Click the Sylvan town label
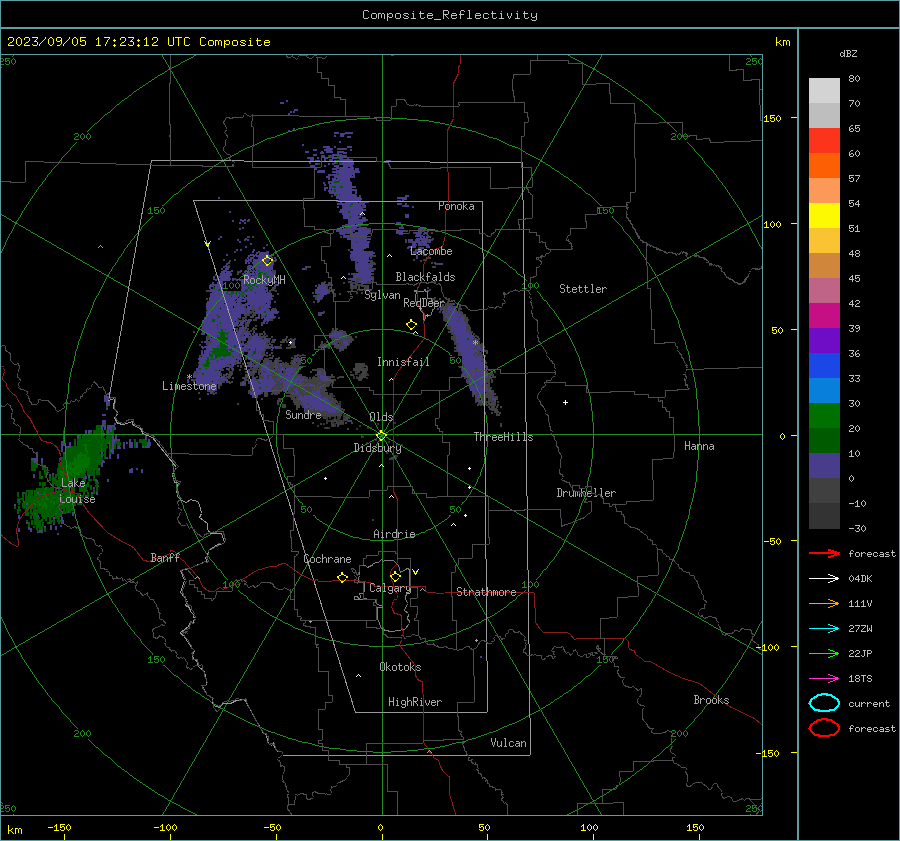Image resolution: width=900 pixels, height=841 pixels. (x=382, y=295)
